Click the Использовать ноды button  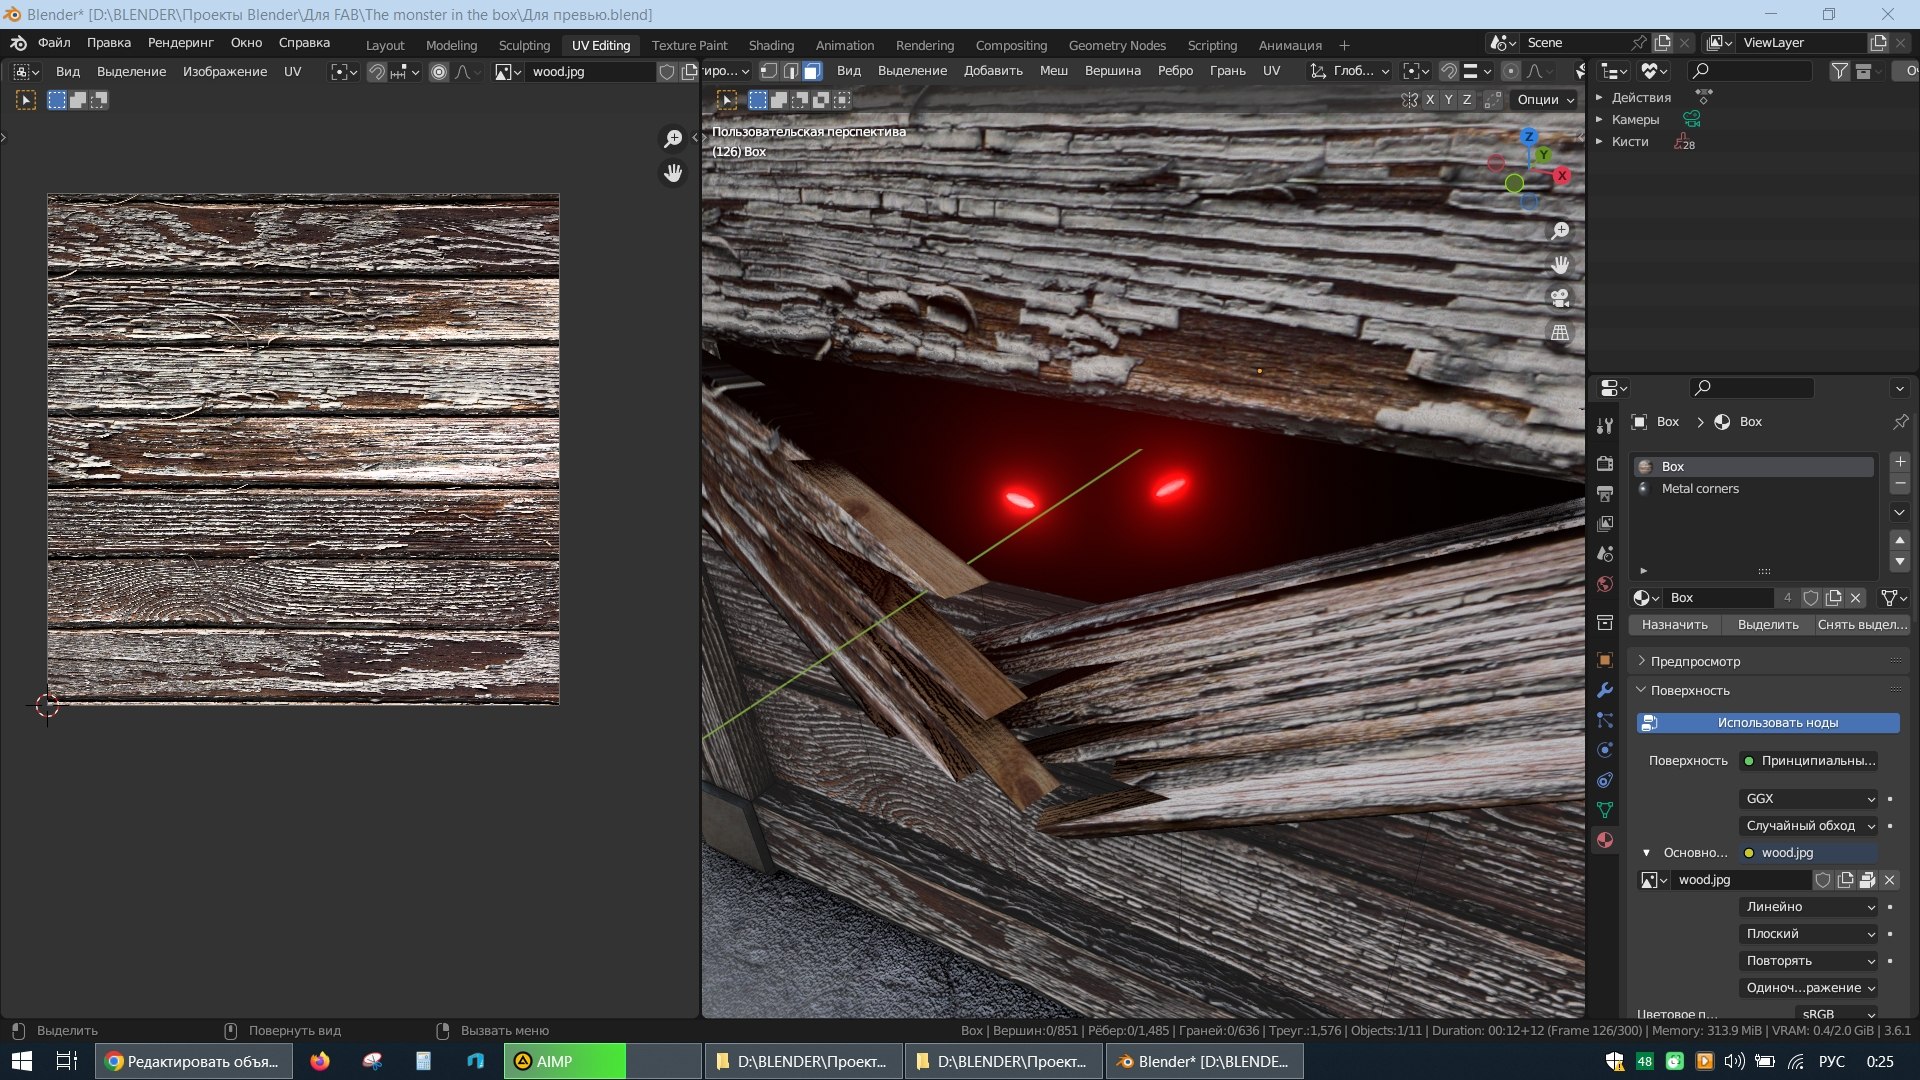tap(1768, 723)
